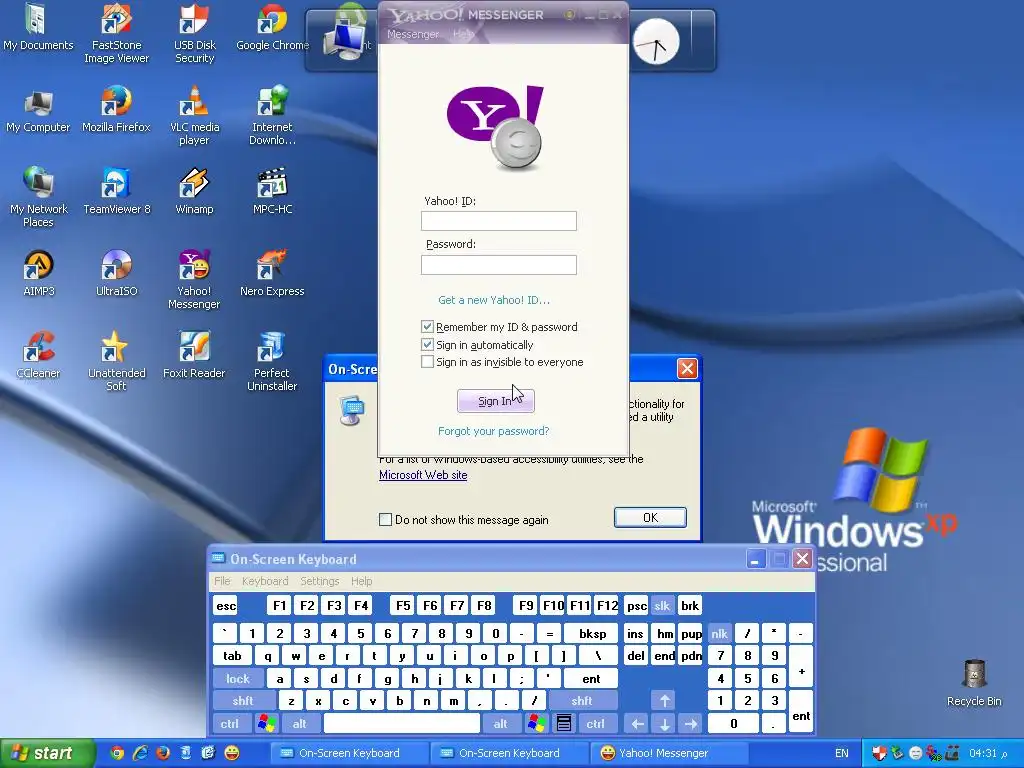
Task: Click OK in On-Screen Keyboard dialog
Action: (x=650, y=517)
